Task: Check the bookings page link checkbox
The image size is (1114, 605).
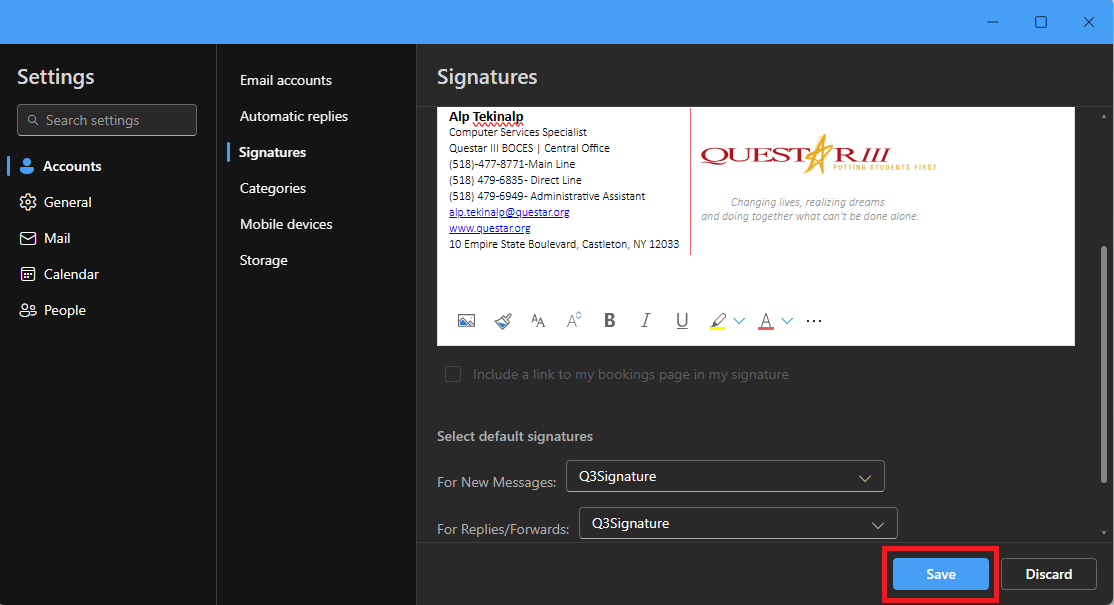Action: (453, 374)
